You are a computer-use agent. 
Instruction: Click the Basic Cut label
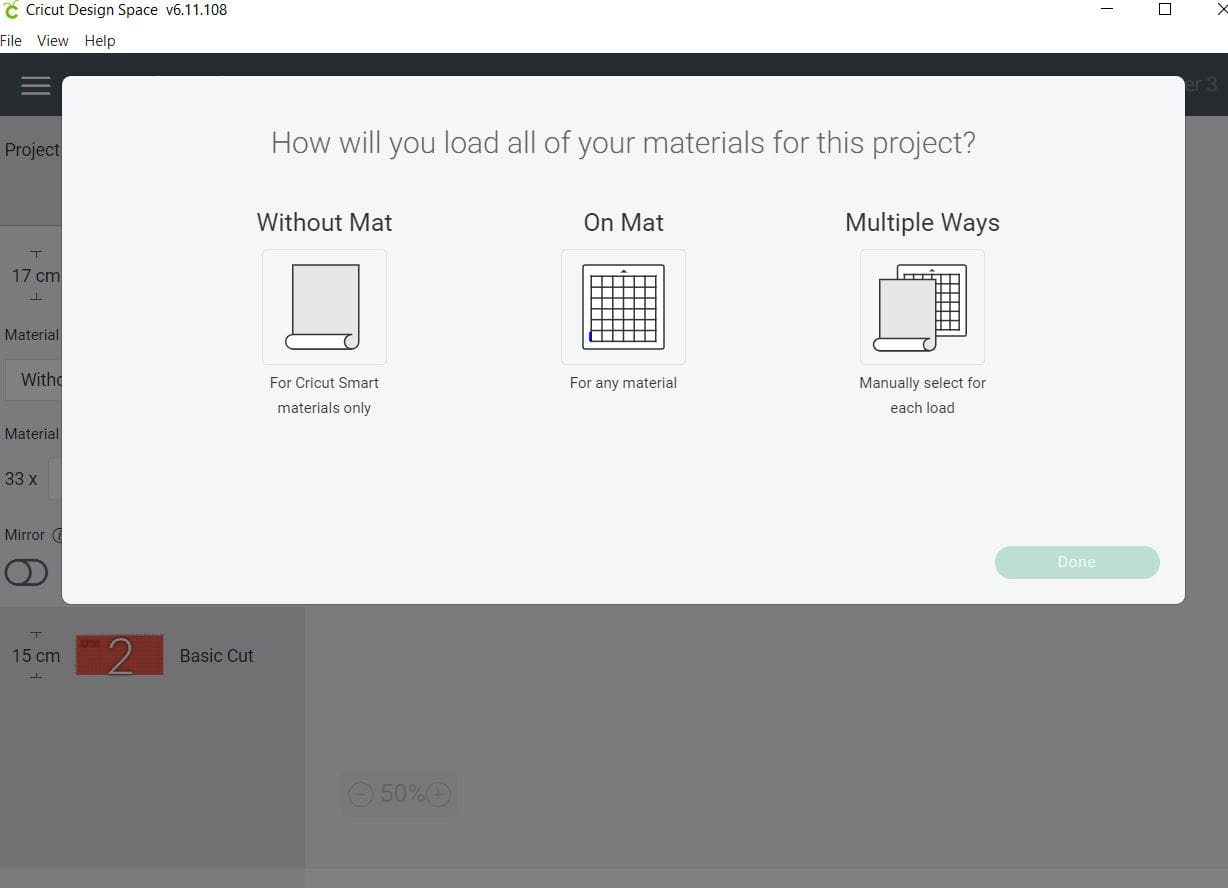(217, 656)
